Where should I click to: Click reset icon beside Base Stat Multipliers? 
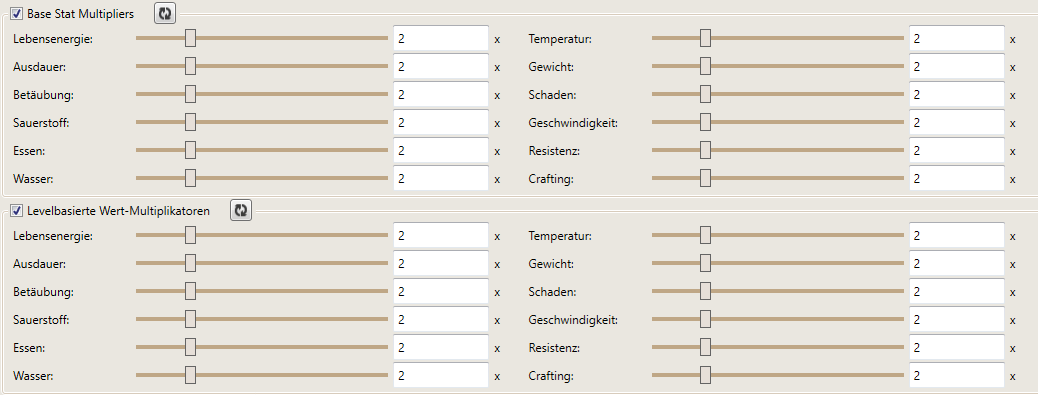point(165,13)
